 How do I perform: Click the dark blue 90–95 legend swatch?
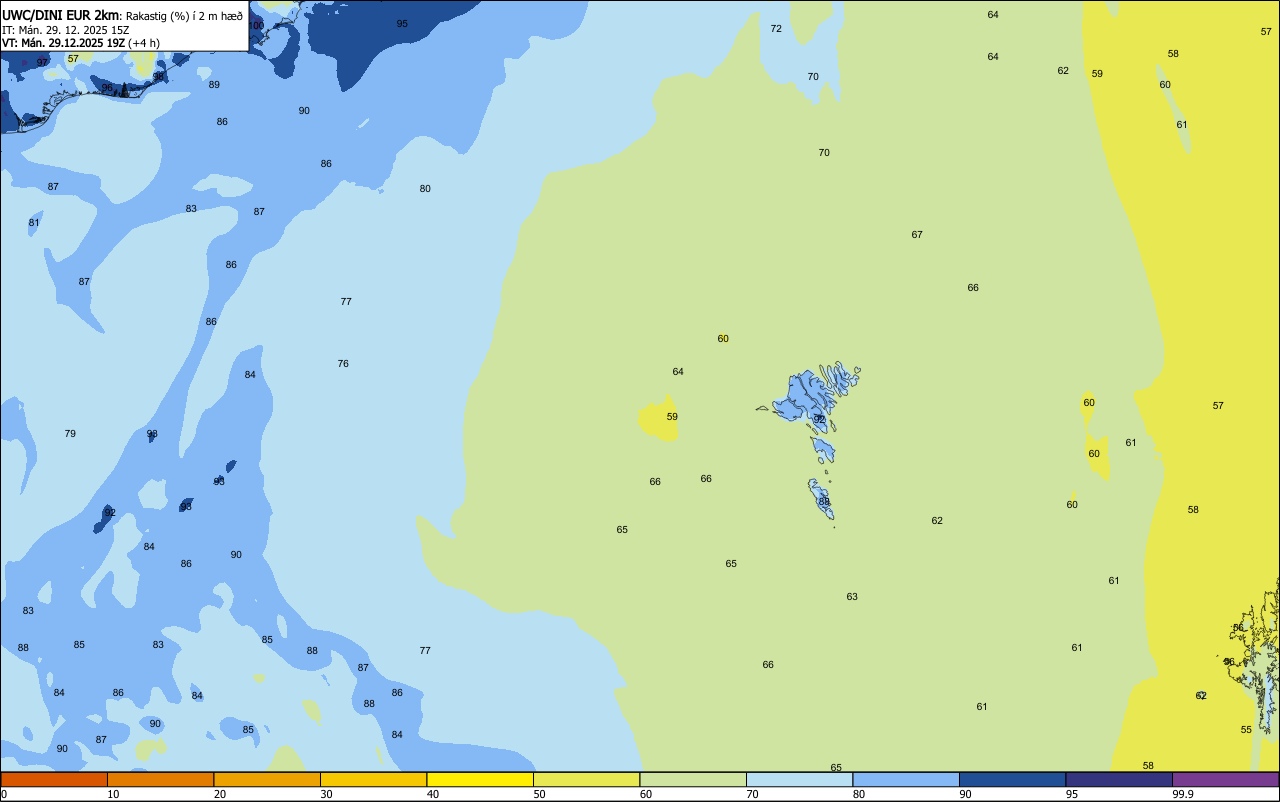[1012, 779]
